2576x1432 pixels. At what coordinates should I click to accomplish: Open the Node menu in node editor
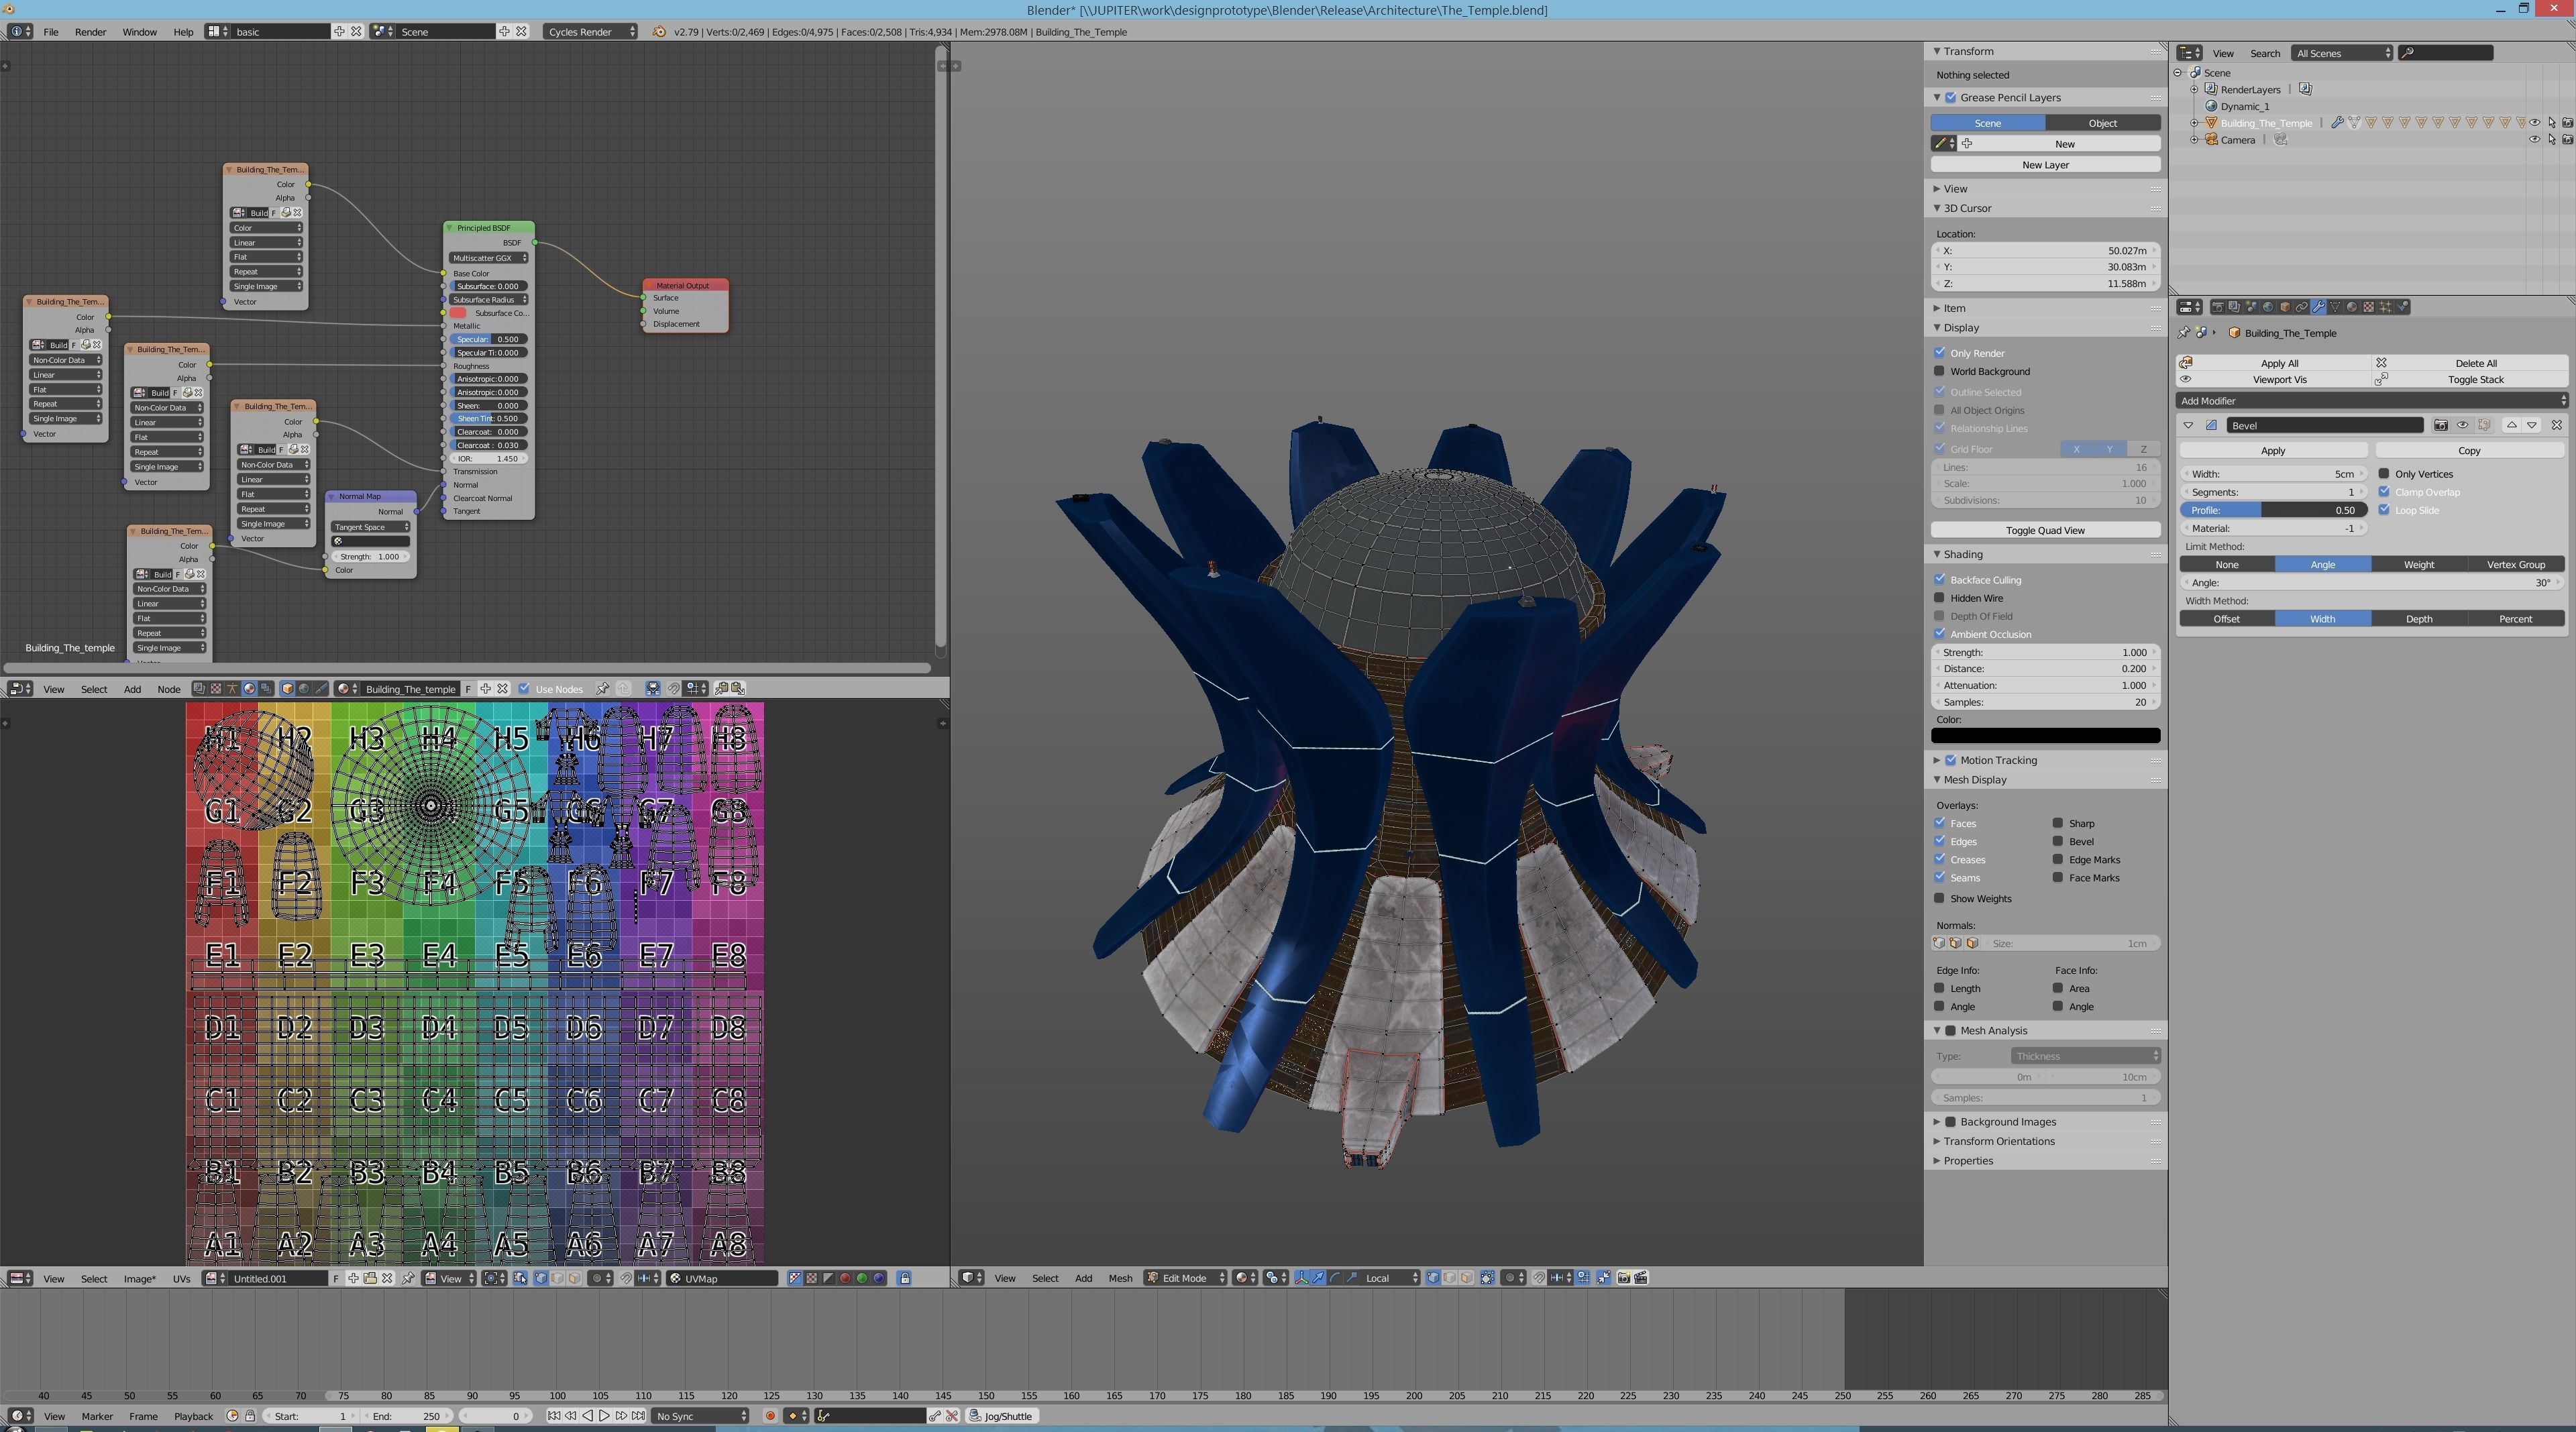click(169, 689)
